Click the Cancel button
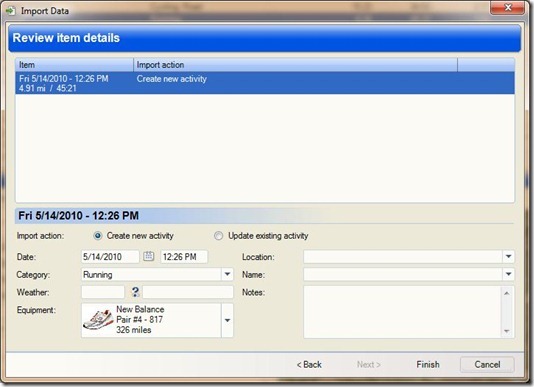 (x=487, y=365)
